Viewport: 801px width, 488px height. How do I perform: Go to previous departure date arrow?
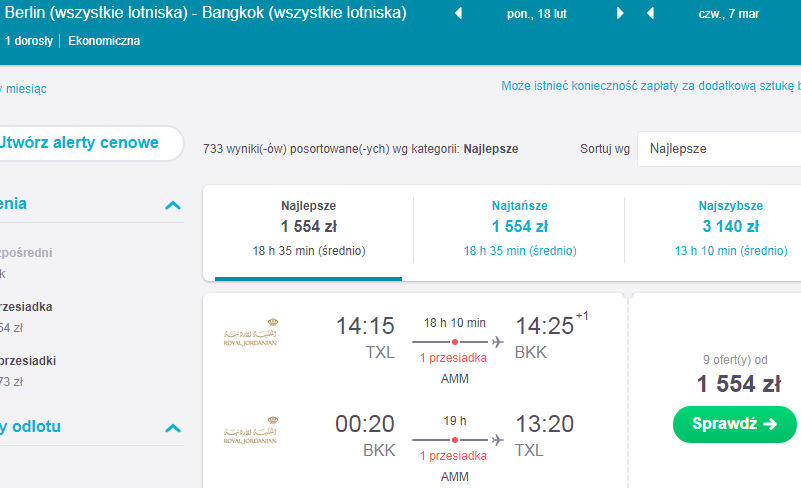[x=459, y=13]
